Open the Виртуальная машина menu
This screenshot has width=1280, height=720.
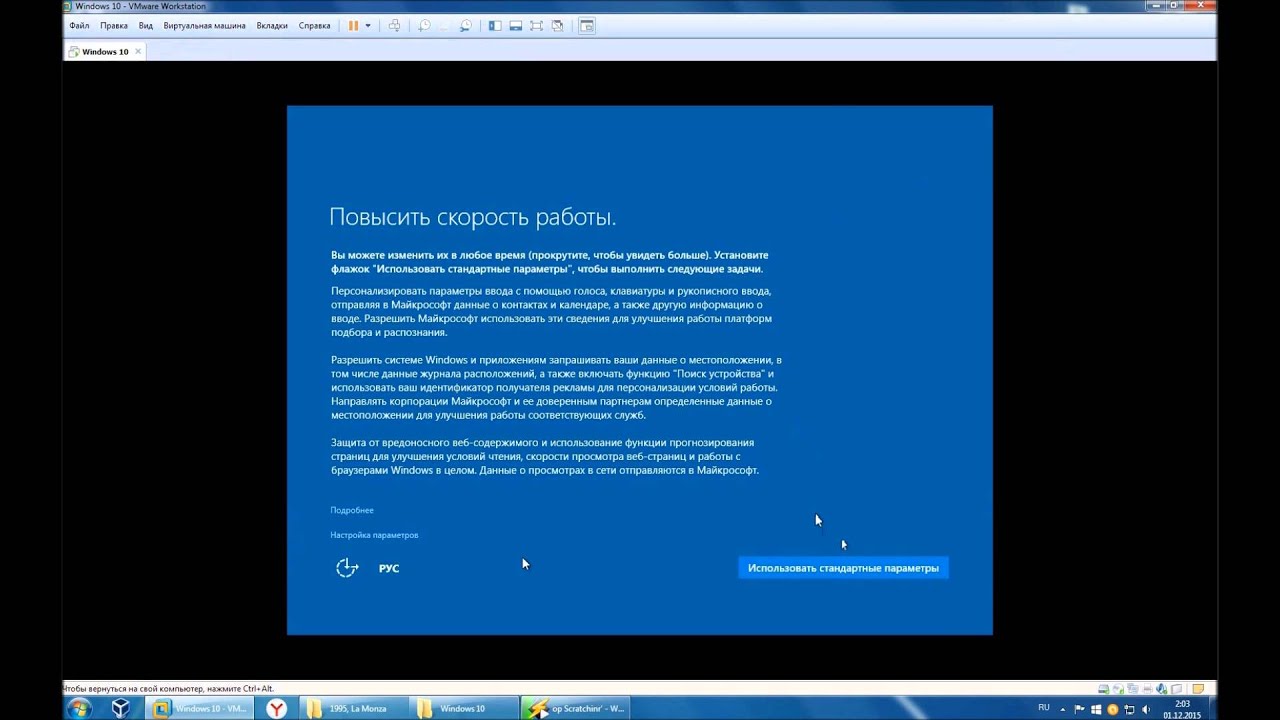(x=204, y=25)
